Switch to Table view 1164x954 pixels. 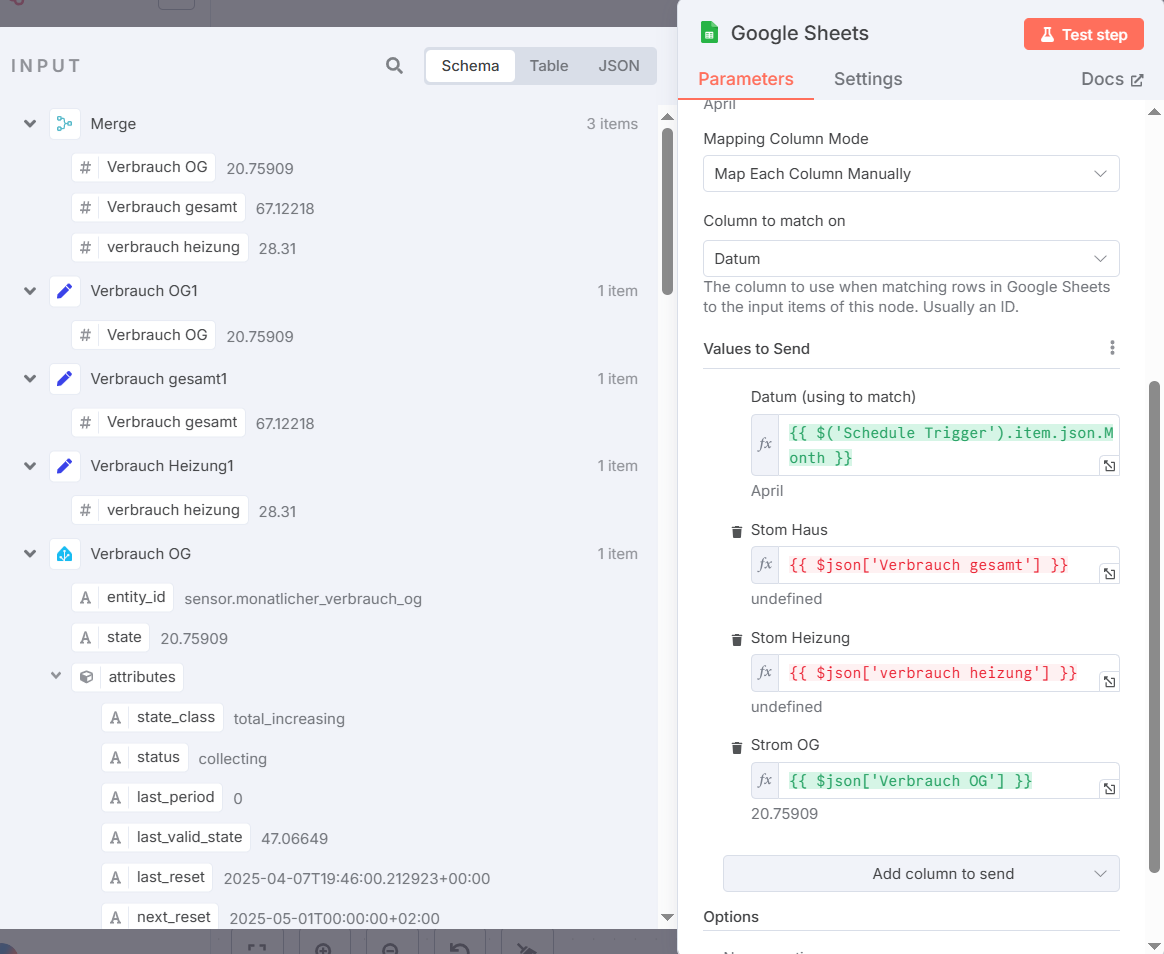coord(549,66)
